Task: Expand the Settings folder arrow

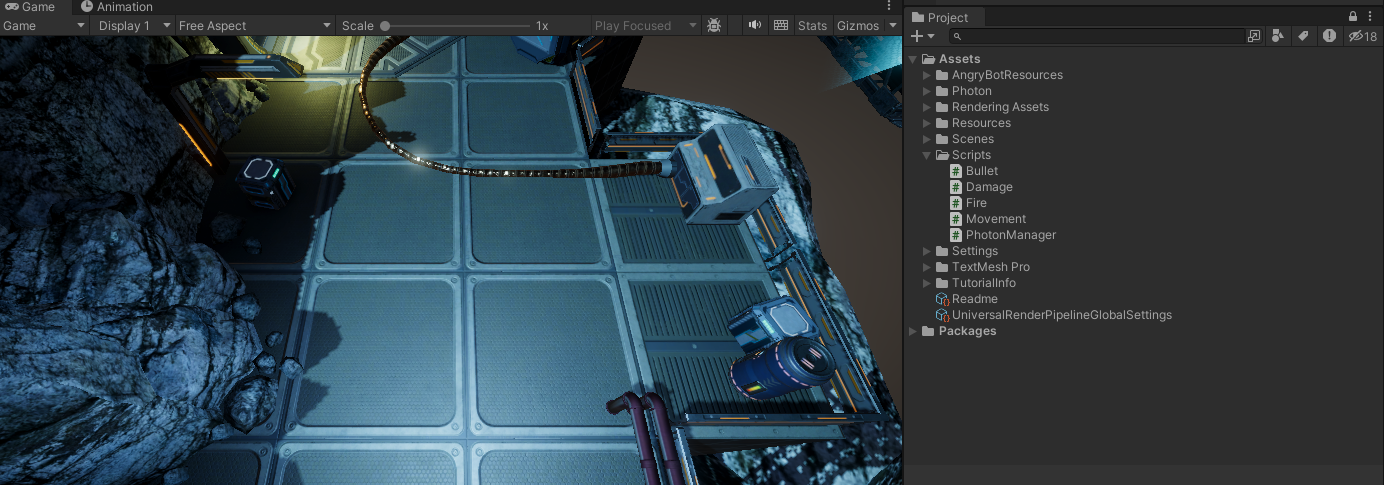Action: pyautogui.click(x=927, y=251)
